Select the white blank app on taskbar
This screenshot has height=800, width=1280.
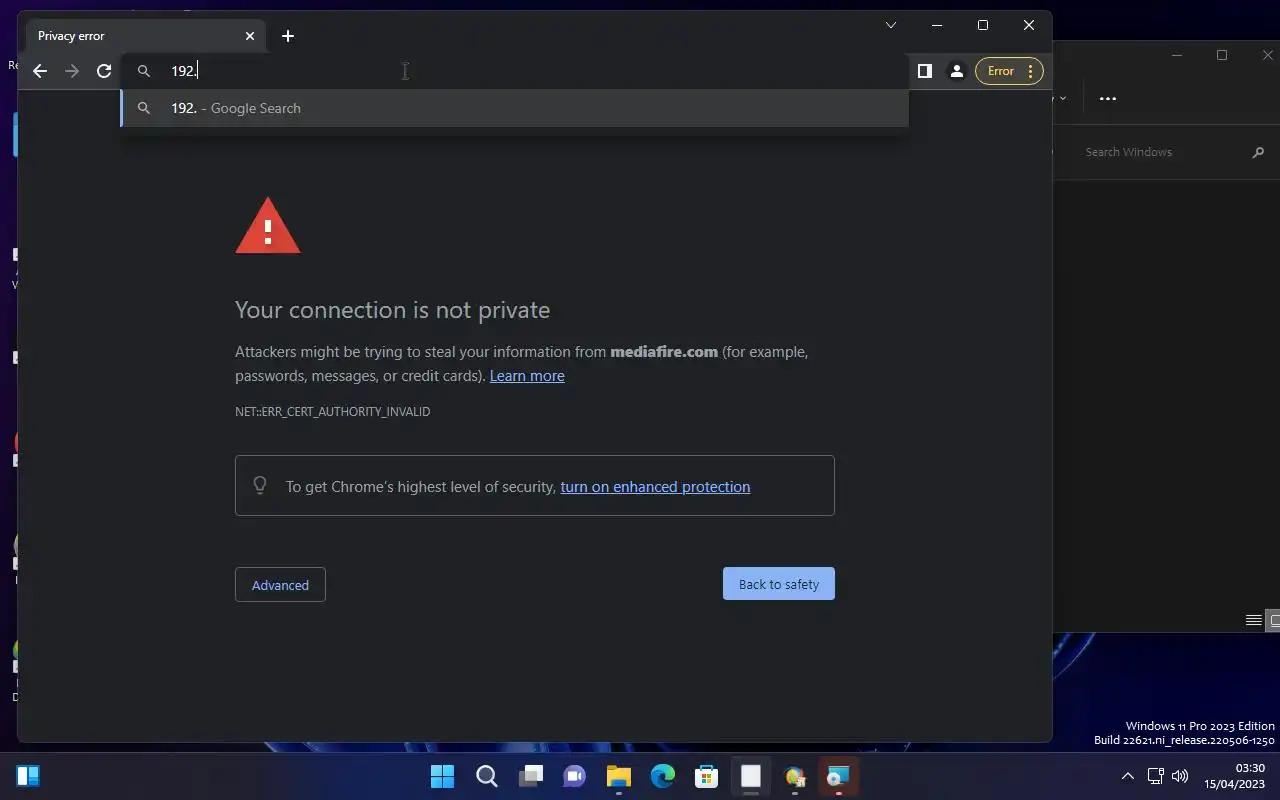tap(751, 776)
